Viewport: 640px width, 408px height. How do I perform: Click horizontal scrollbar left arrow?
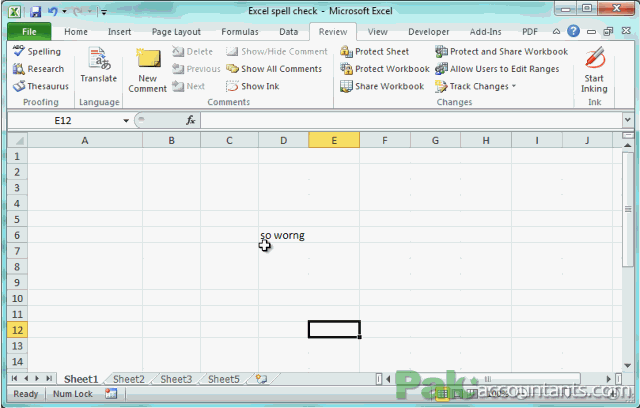(x=388, y=379)
